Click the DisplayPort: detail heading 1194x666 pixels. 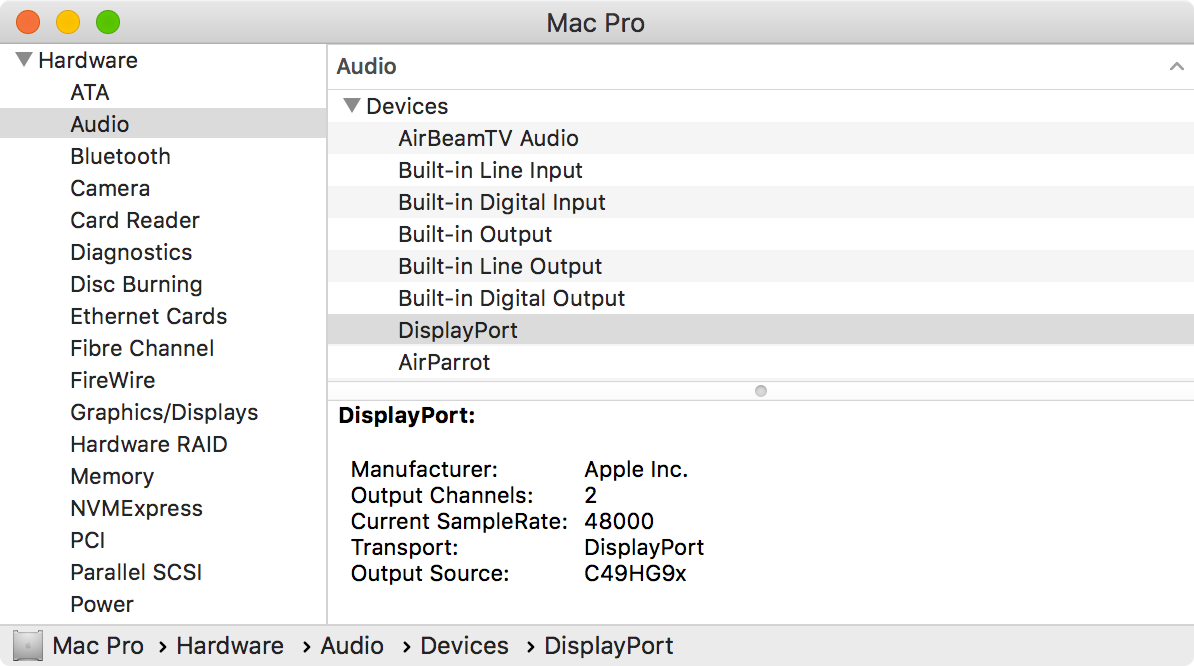pyautogui.click(x=407, y=416)
